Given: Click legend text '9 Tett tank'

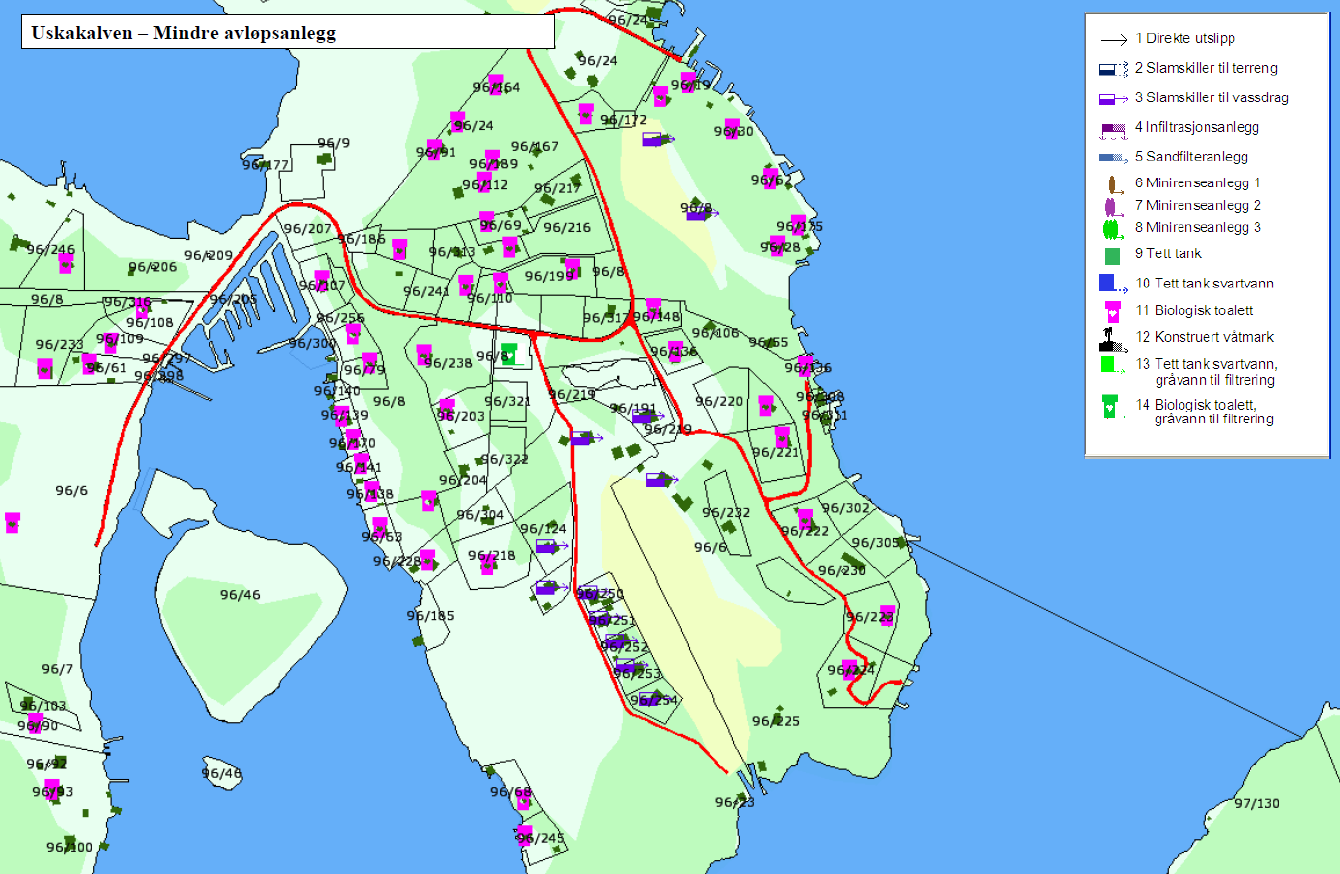Looking at the screenshot, I should [x=1168, y=254].
